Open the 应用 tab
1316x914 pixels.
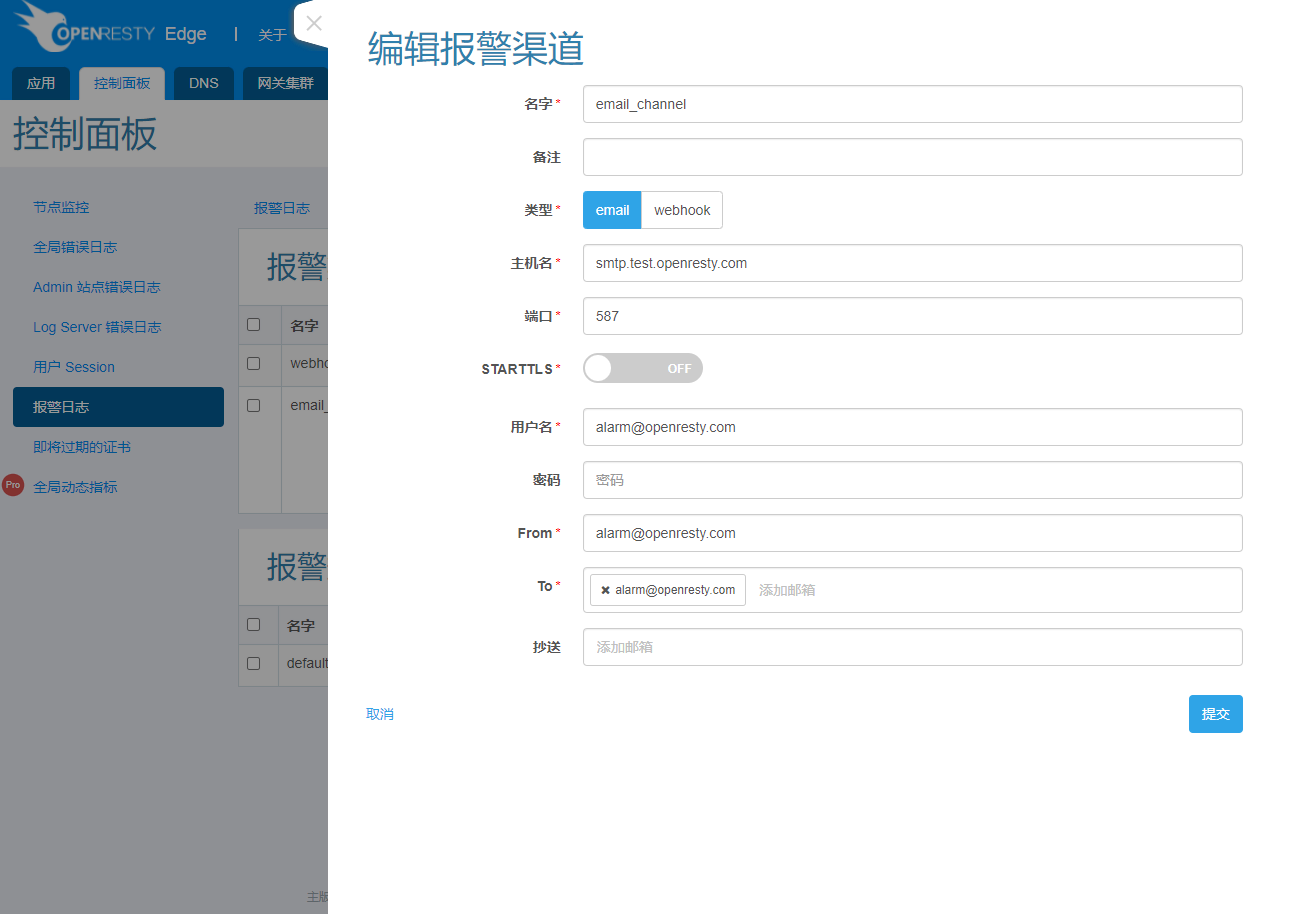[41, 83]
